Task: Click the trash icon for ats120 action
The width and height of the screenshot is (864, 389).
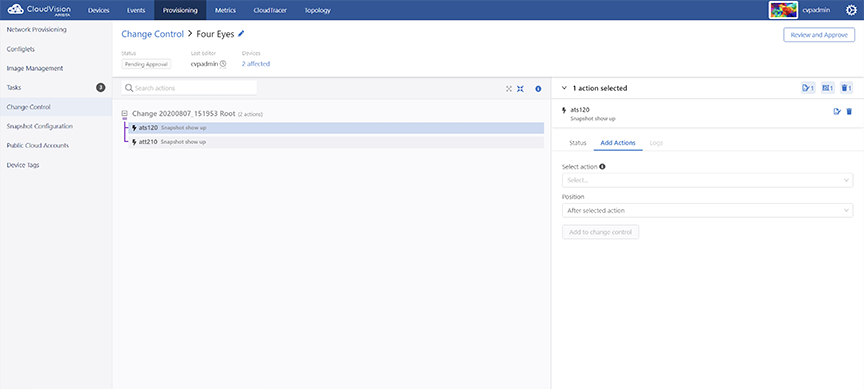Action: 849,111
